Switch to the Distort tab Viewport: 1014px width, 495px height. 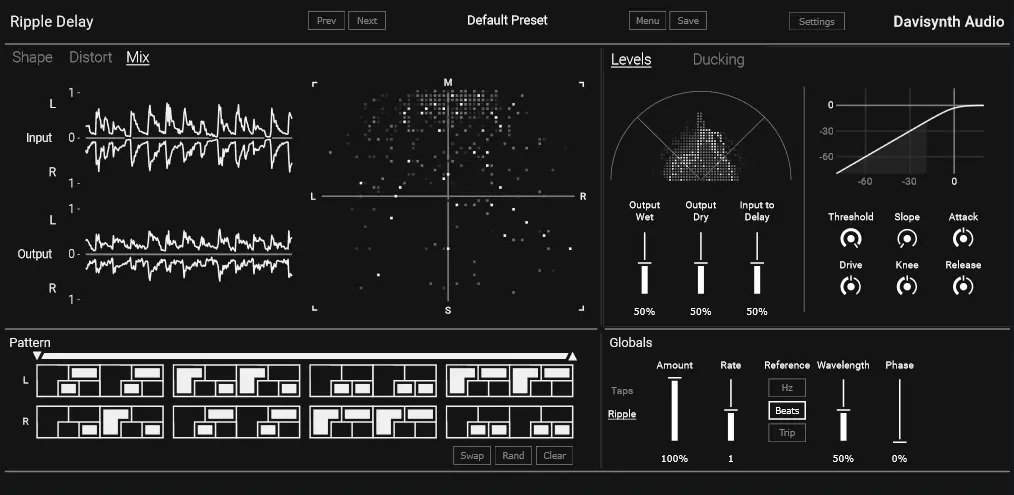point(91,58)
